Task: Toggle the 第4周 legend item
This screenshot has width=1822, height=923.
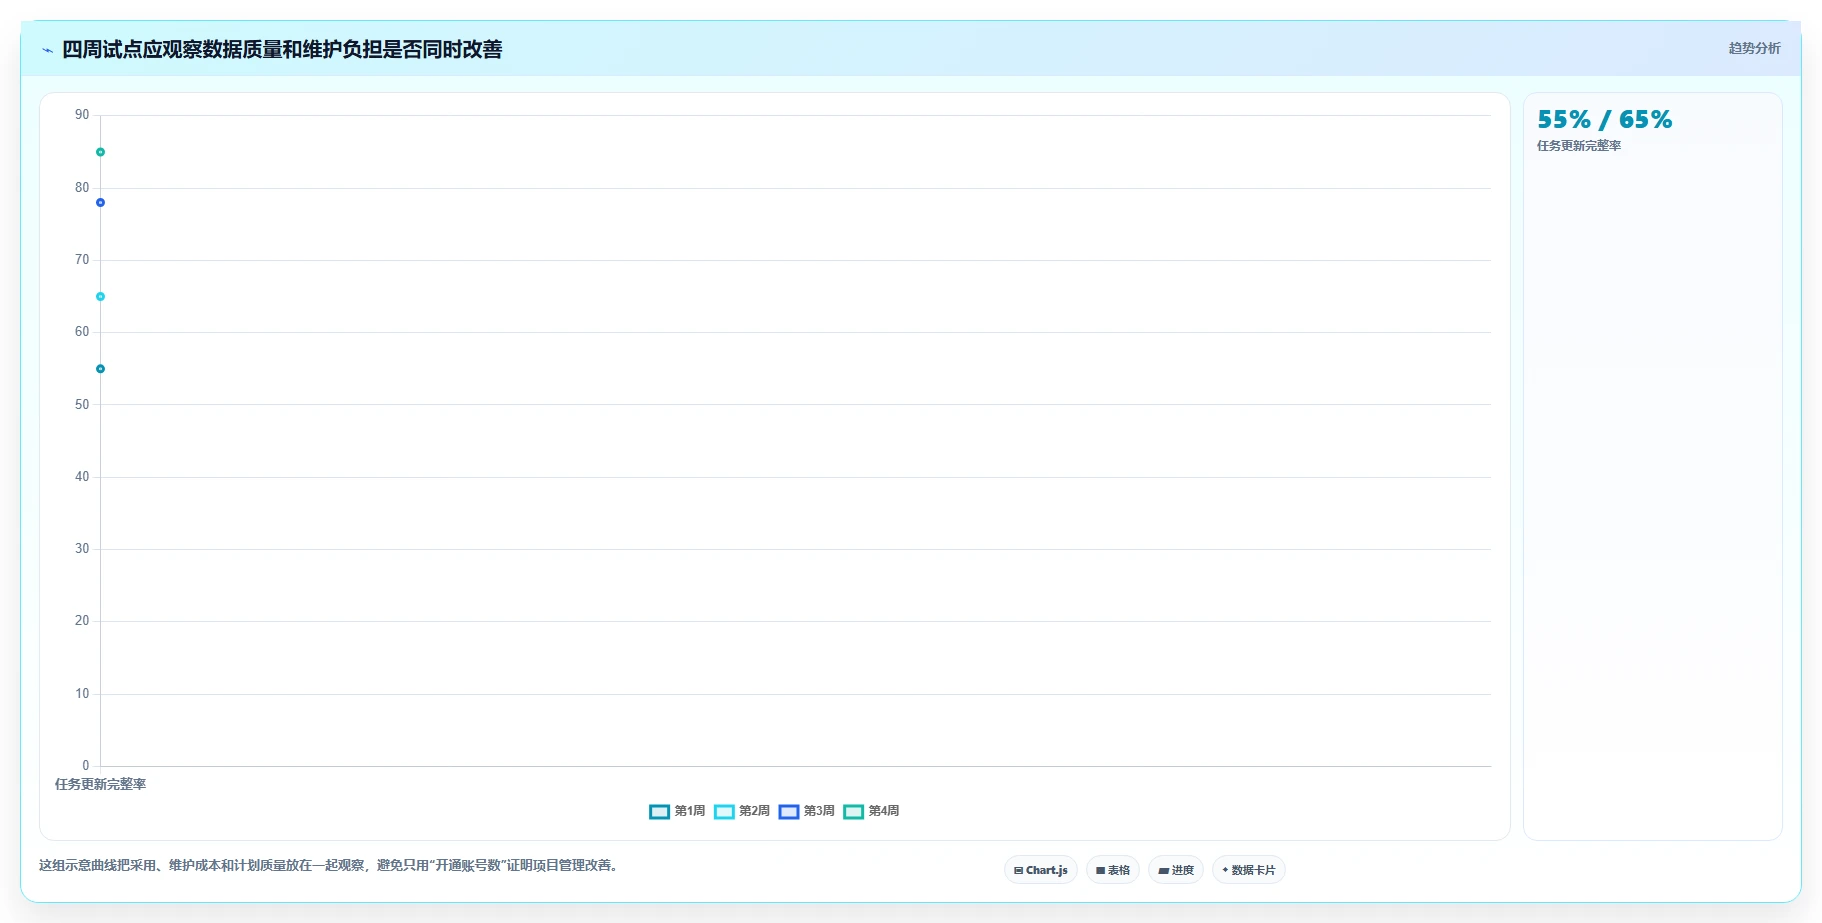Action: point(871,811)
